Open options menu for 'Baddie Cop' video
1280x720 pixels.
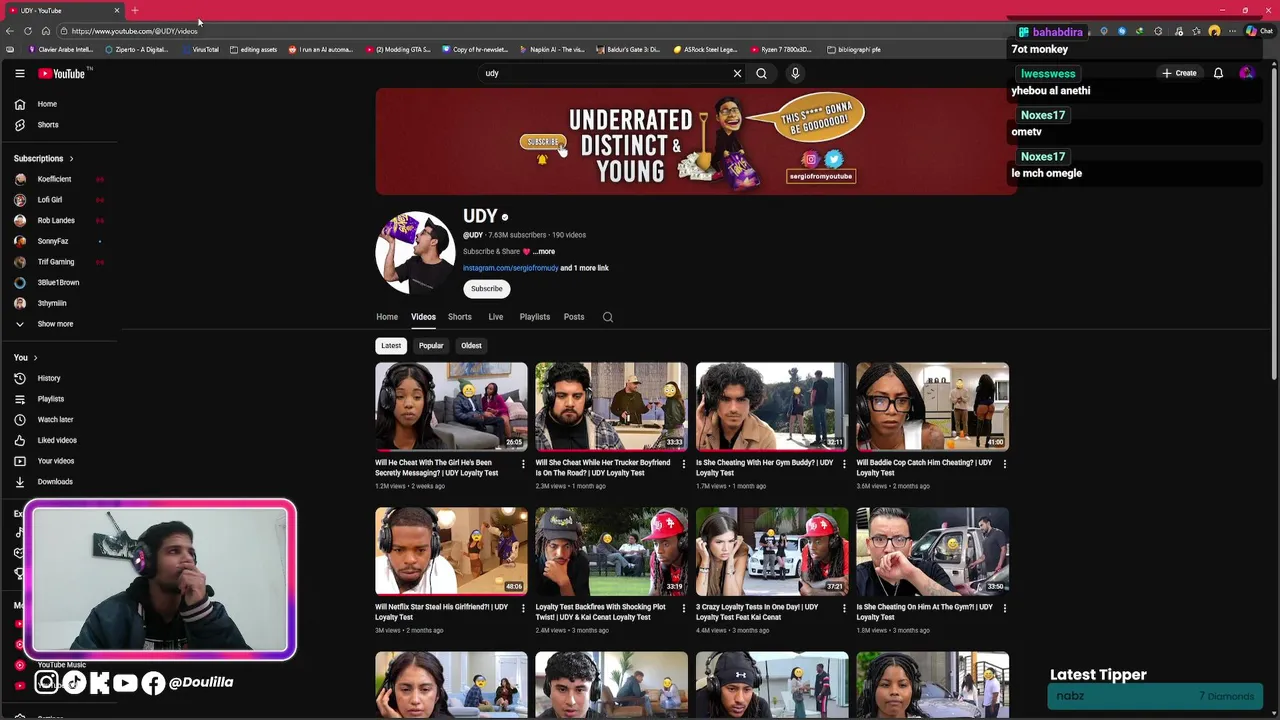[1004, 464]
